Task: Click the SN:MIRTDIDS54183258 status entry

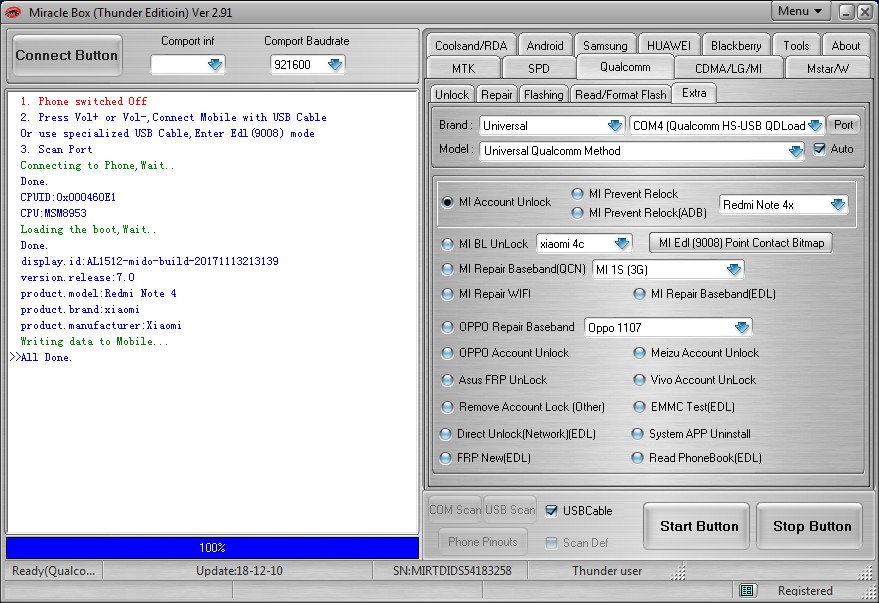Action: 452,570
